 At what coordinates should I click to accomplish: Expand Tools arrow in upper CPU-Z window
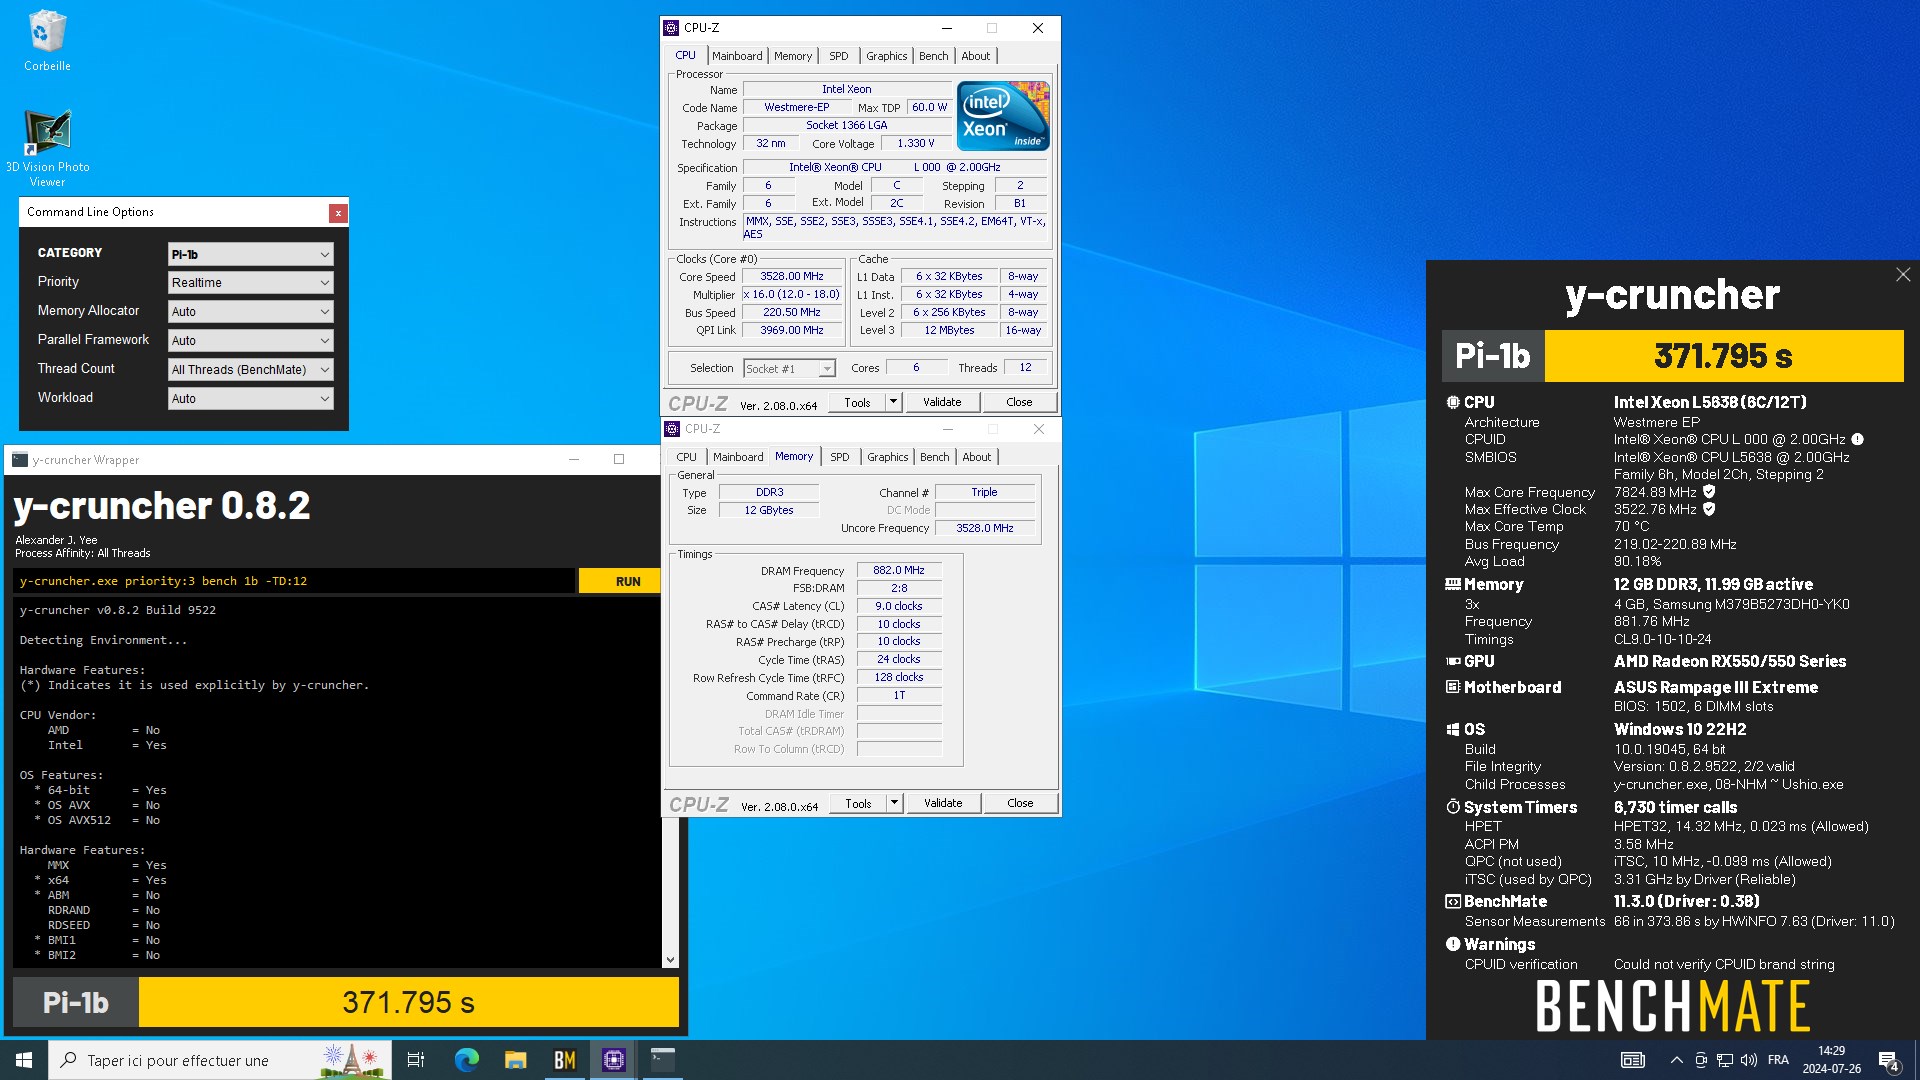point(893,402)
